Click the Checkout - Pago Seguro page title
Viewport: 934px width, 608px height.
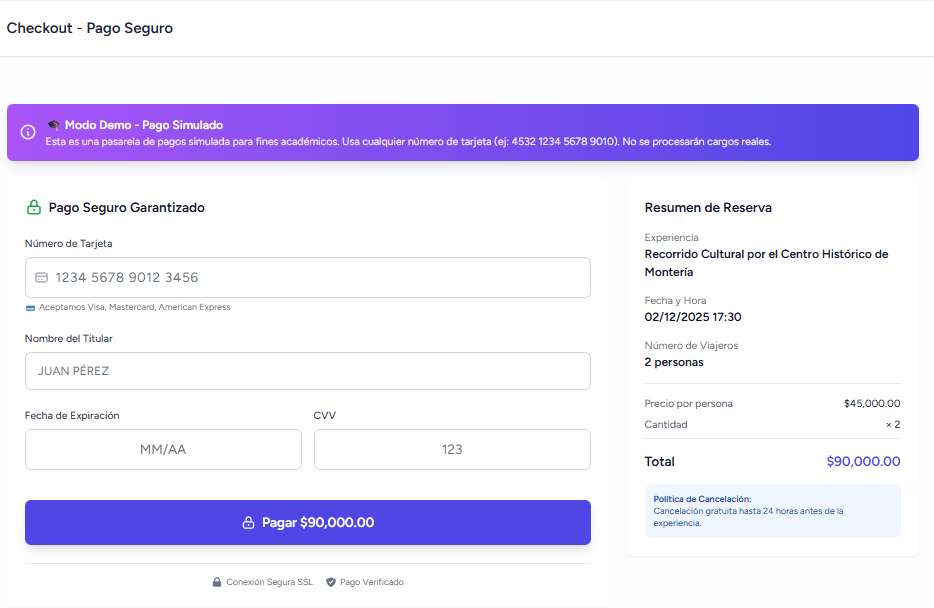click(90, 28)
